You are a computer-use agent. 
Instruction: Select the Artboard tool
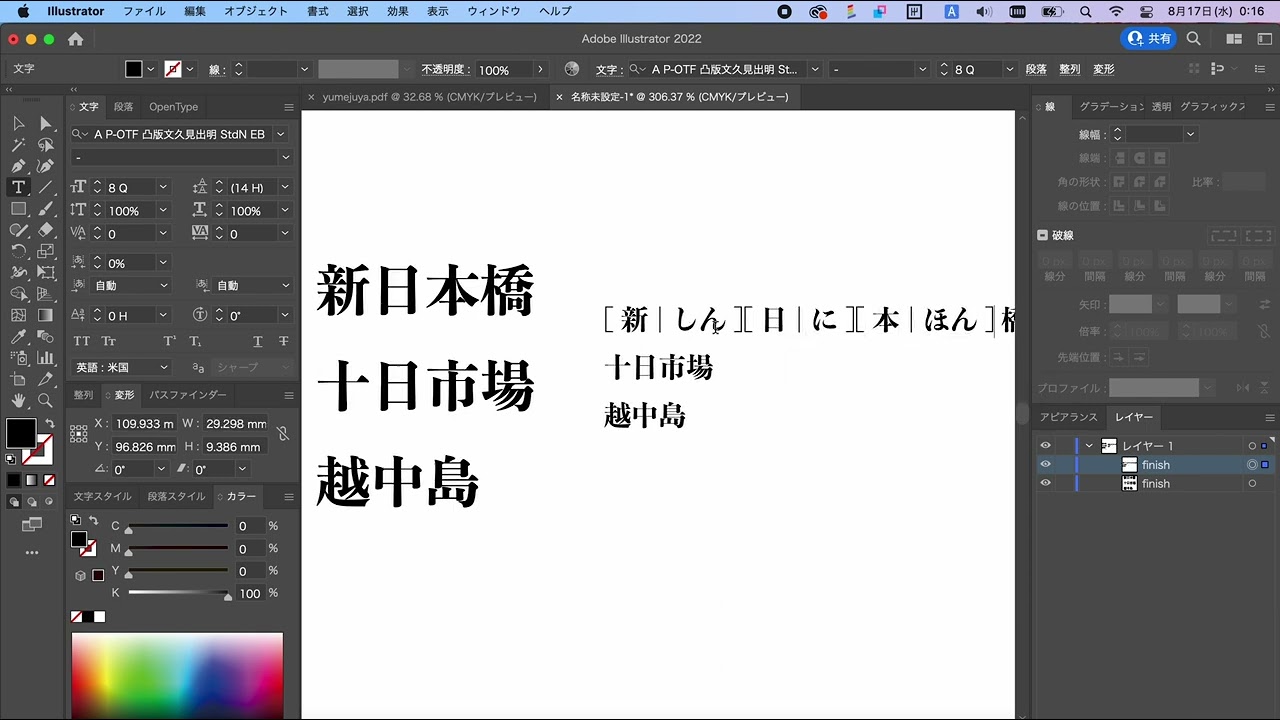(x=18, y=379)
